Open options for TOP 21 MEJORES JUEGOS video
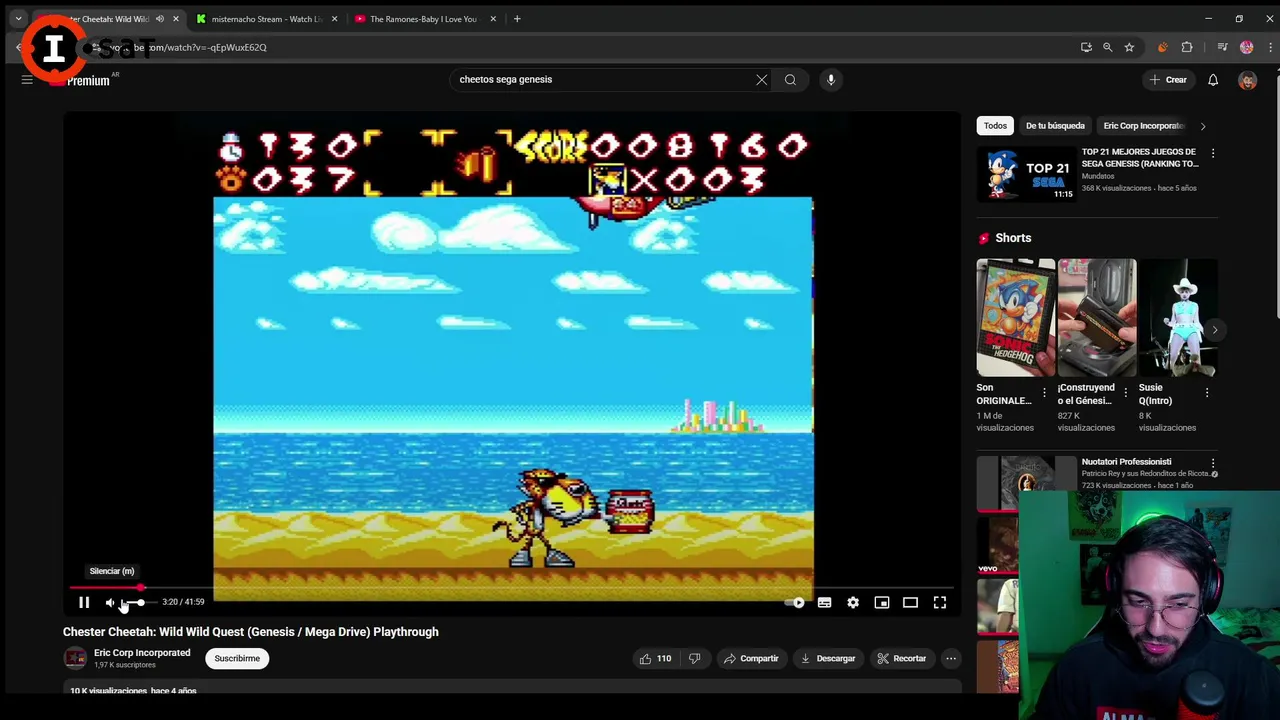Viewport: 1280px width, 720px height. click(1213, 153)
